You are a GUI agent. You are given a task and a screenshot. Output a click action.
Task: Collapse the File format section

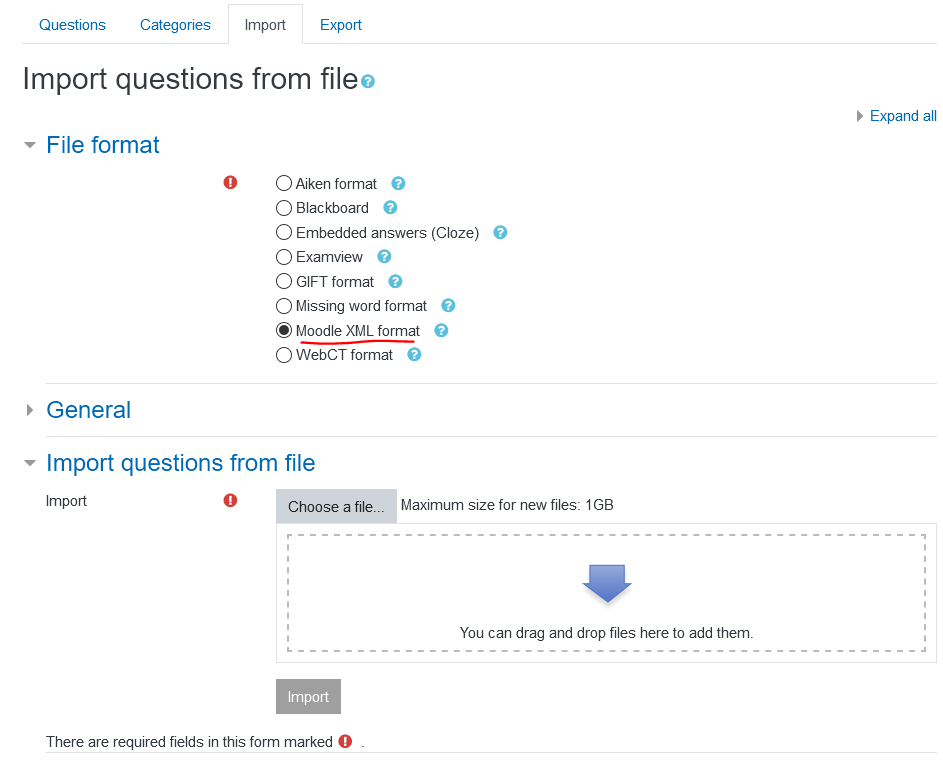click(x=103, y=145)
